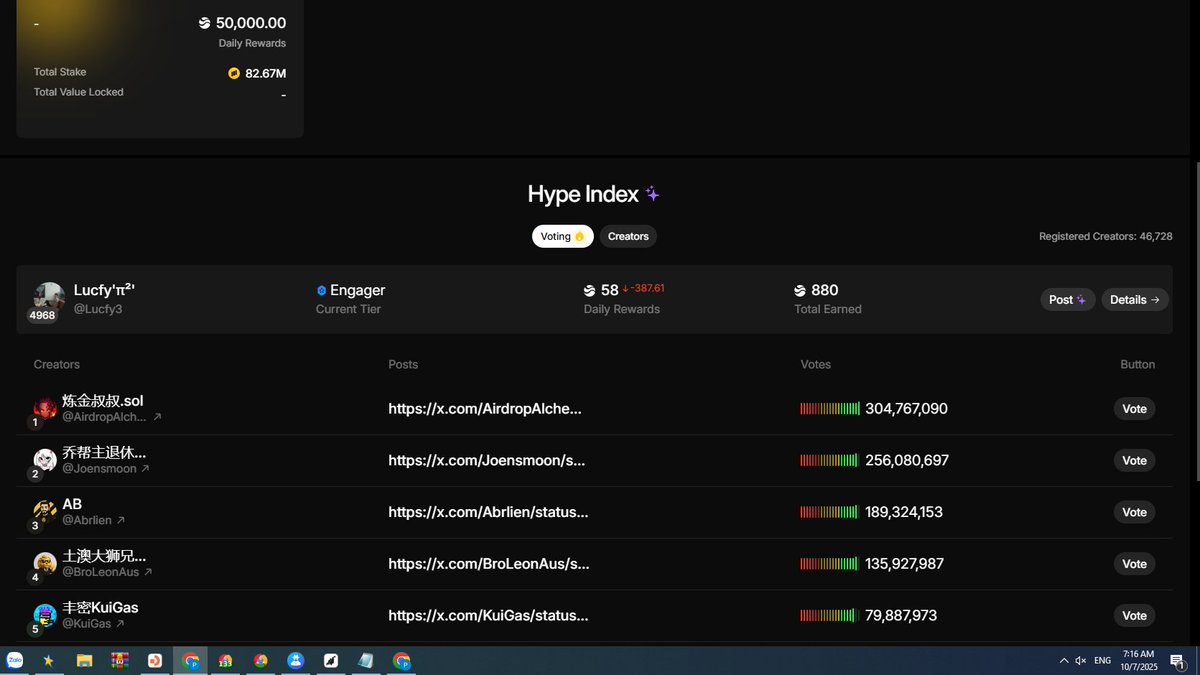Open the x.com/BroLeonAus post link
This screenshot has width=1200, height=675.
[x=489, y=564]
